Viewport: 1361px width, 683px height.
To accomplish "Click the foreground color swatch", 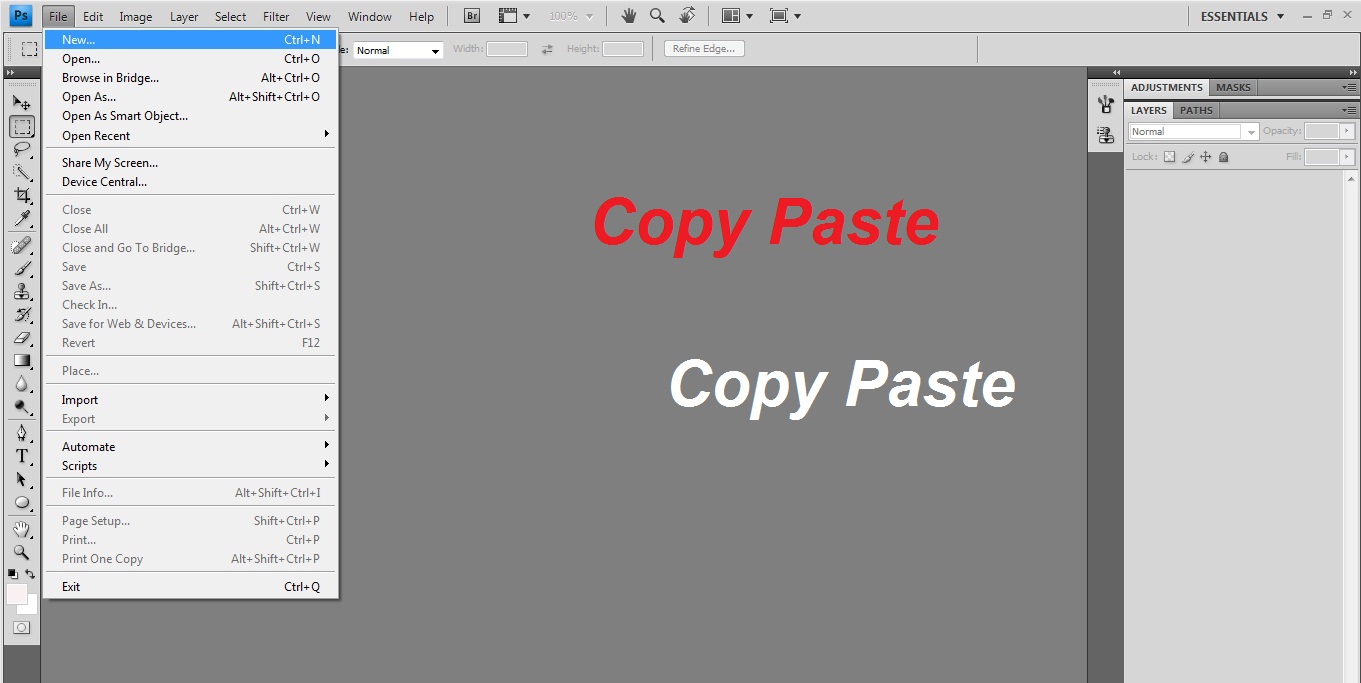I will tap(17, 594).
